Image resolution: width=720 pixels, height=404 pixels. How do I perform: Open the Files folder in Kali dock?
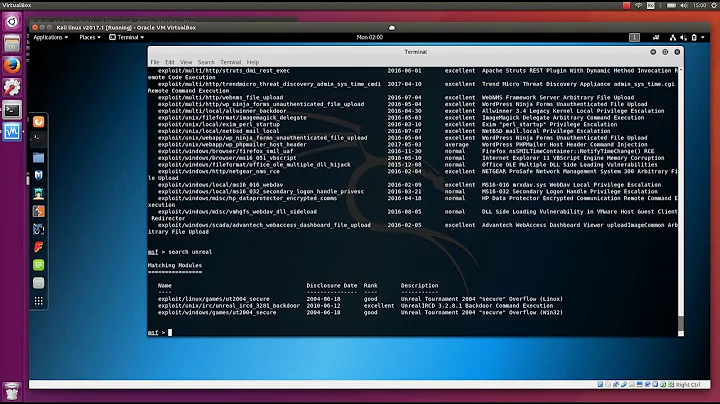pos(39,157)
